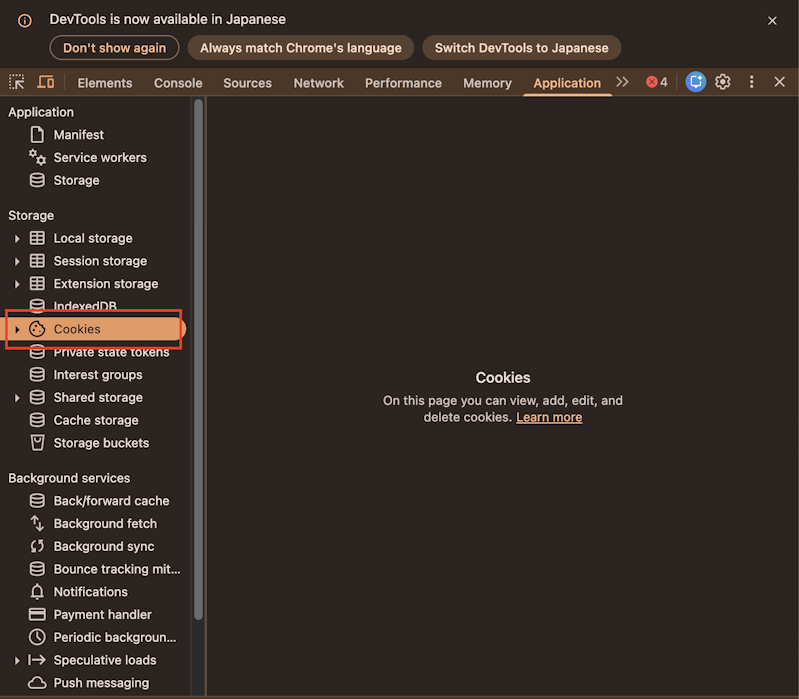Click Switch DevTools to Japanese

click(521, 48)
